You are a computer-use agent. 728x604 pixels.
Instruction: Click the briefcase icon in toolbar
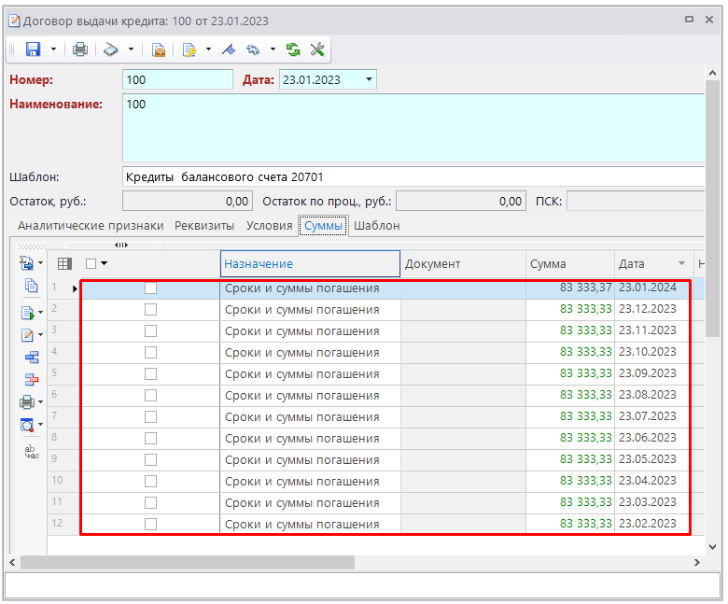[158, 49]
